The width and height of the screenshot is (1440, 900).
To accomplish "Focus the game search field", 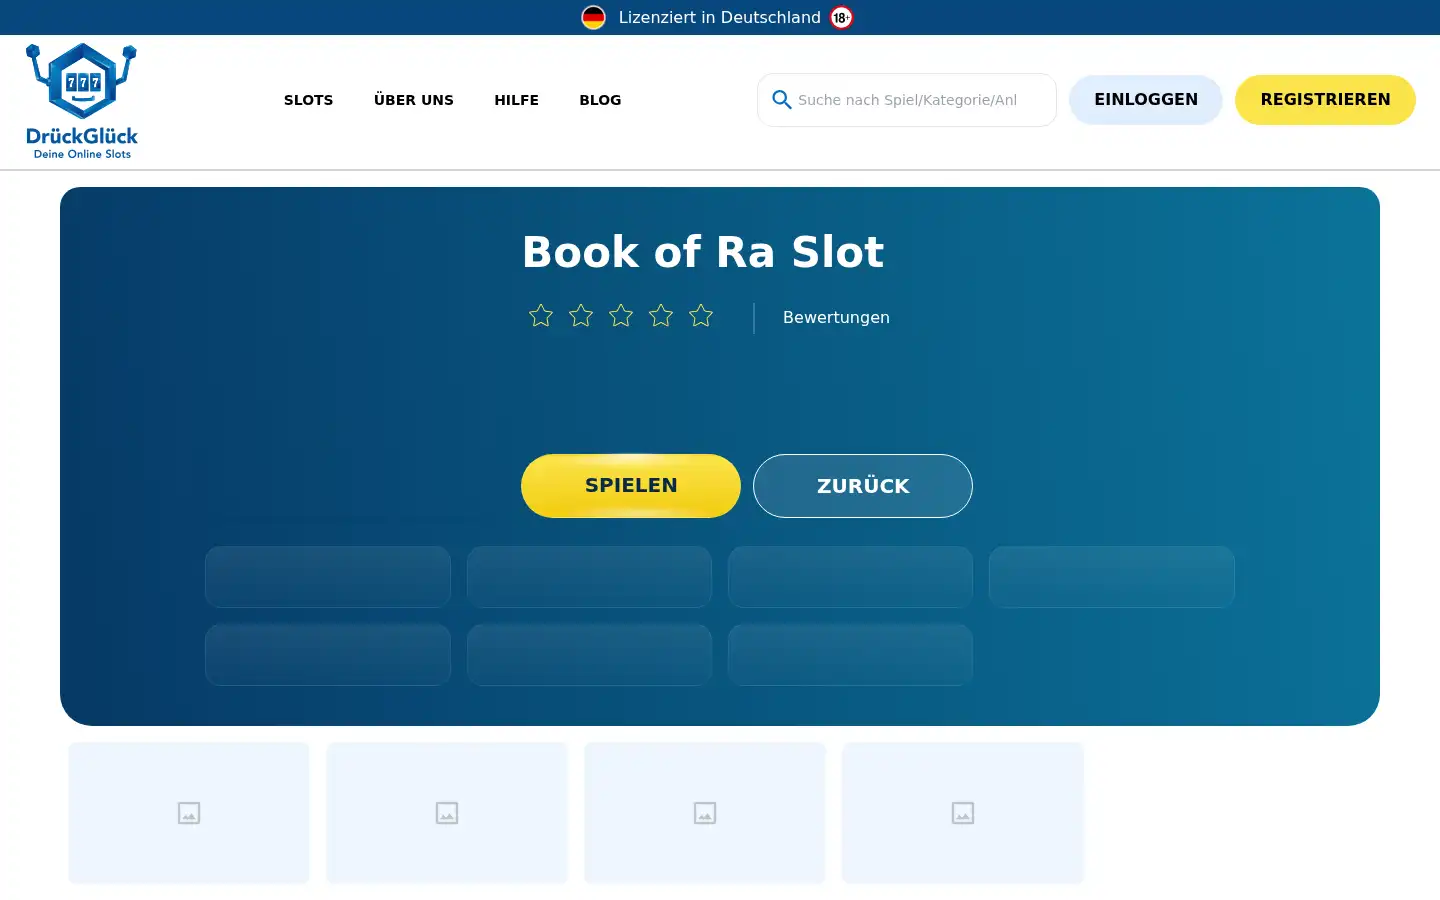I will click(x=907, y=100).
